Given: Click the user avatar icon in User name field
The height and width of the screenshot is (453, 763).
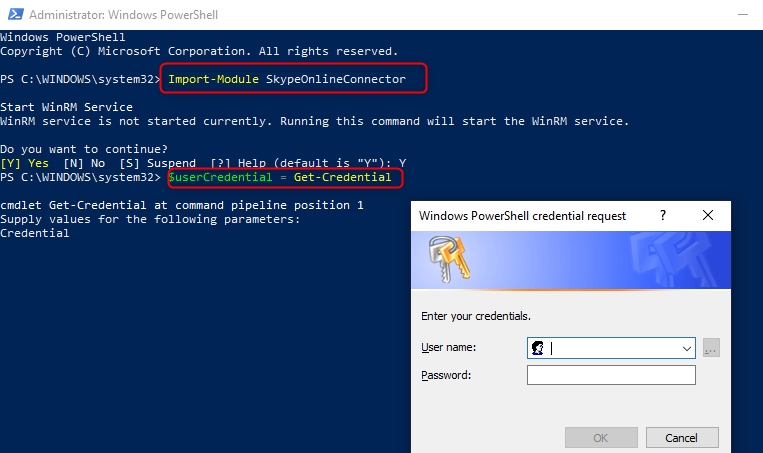Looking at the screenshot, I should pyautogui.click(x=538, y=348).
